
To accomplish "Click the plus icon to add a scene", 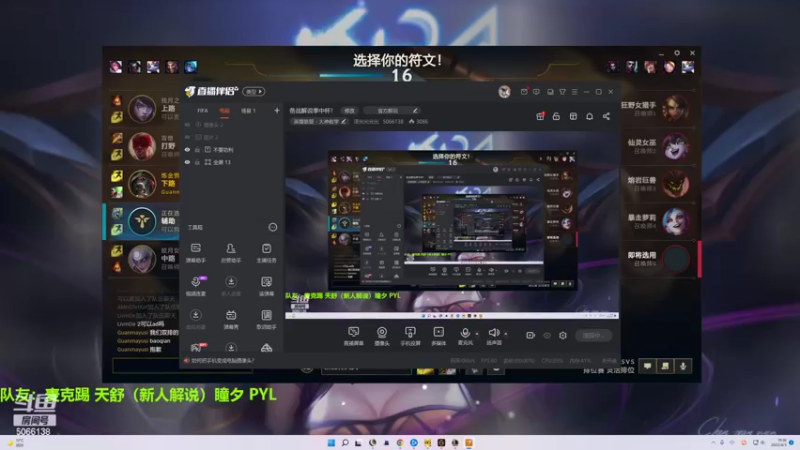I will tap(277, 110).
